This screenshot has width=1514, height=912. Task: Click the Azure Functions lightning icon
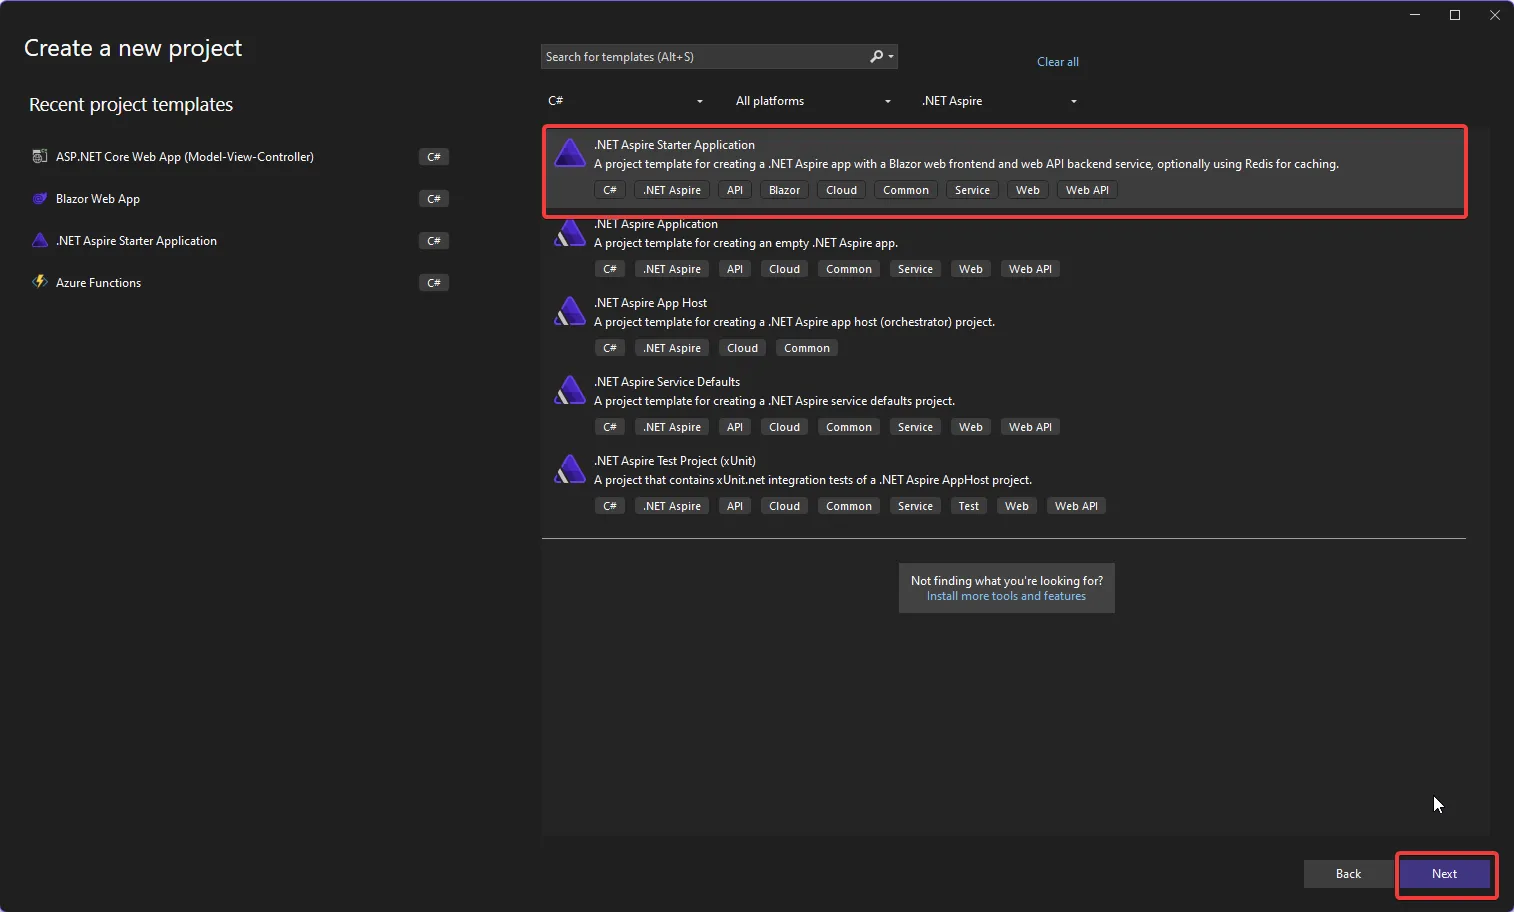pyautogui.click(x=40, y=282)
